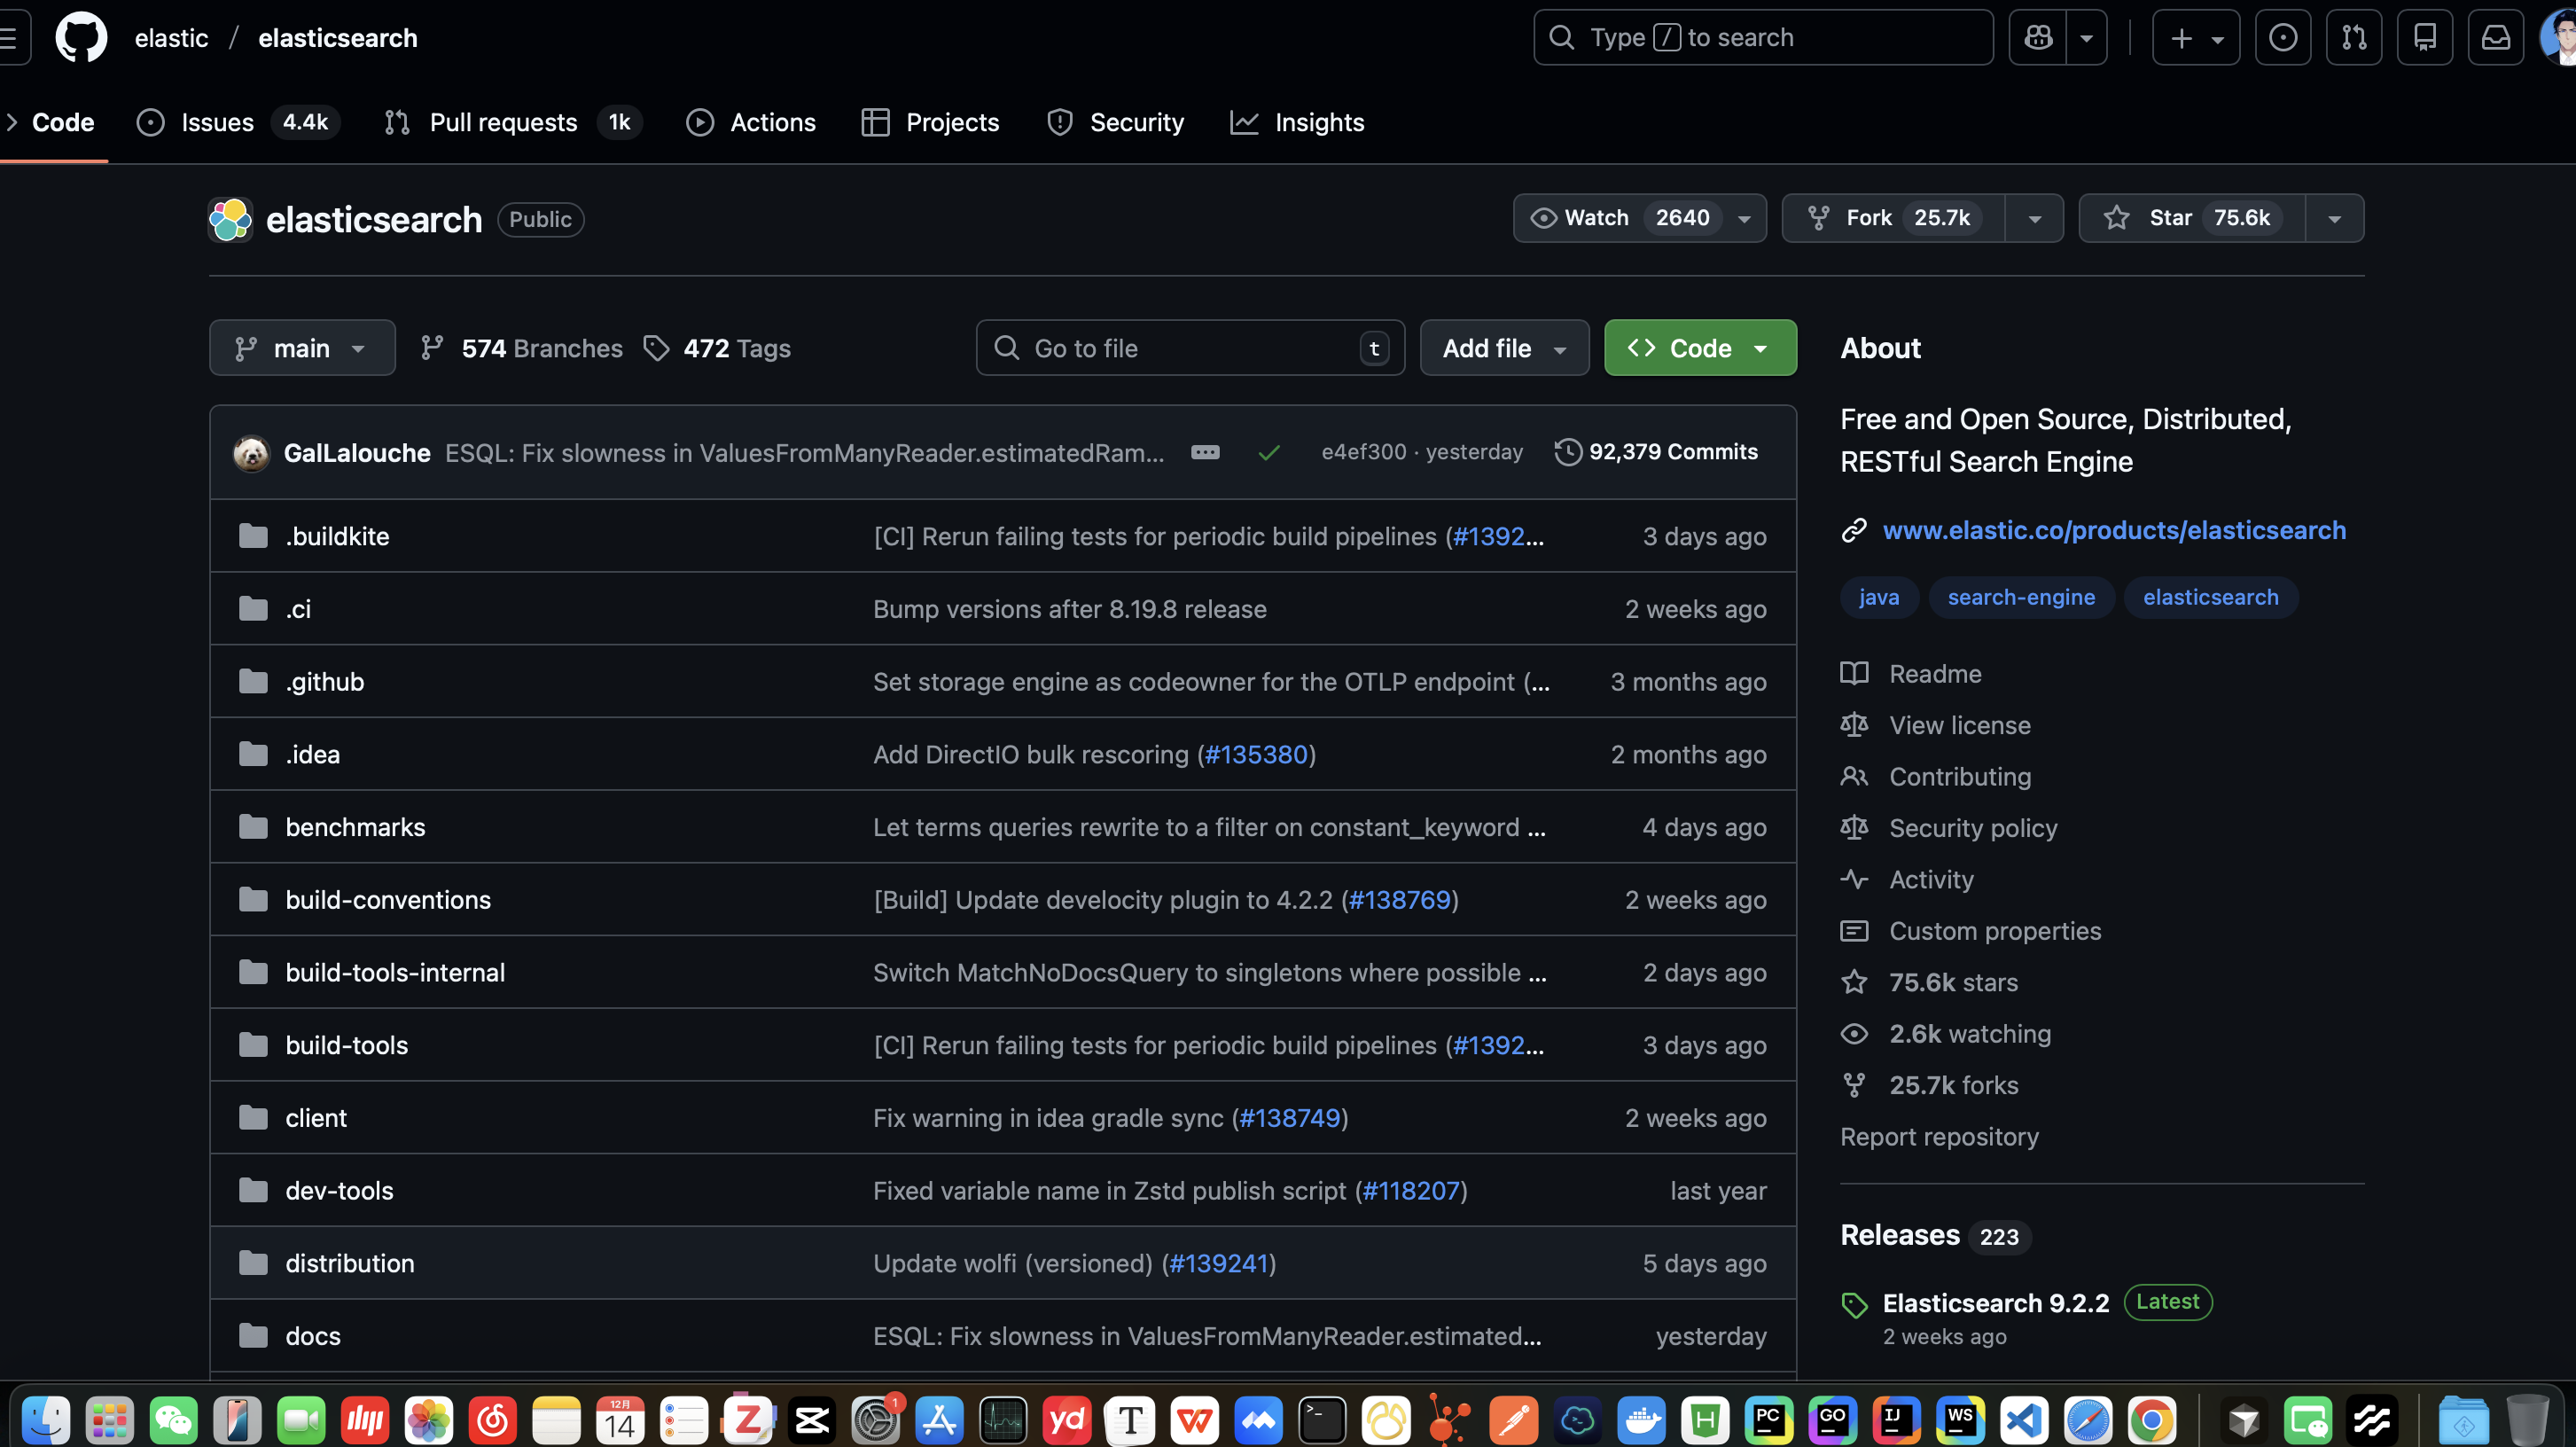The height and width of the screenshot is (1447, 2576).
Task: Open the www.elastic.co/products/elasticsearch link
Action: coord(2113,530)
